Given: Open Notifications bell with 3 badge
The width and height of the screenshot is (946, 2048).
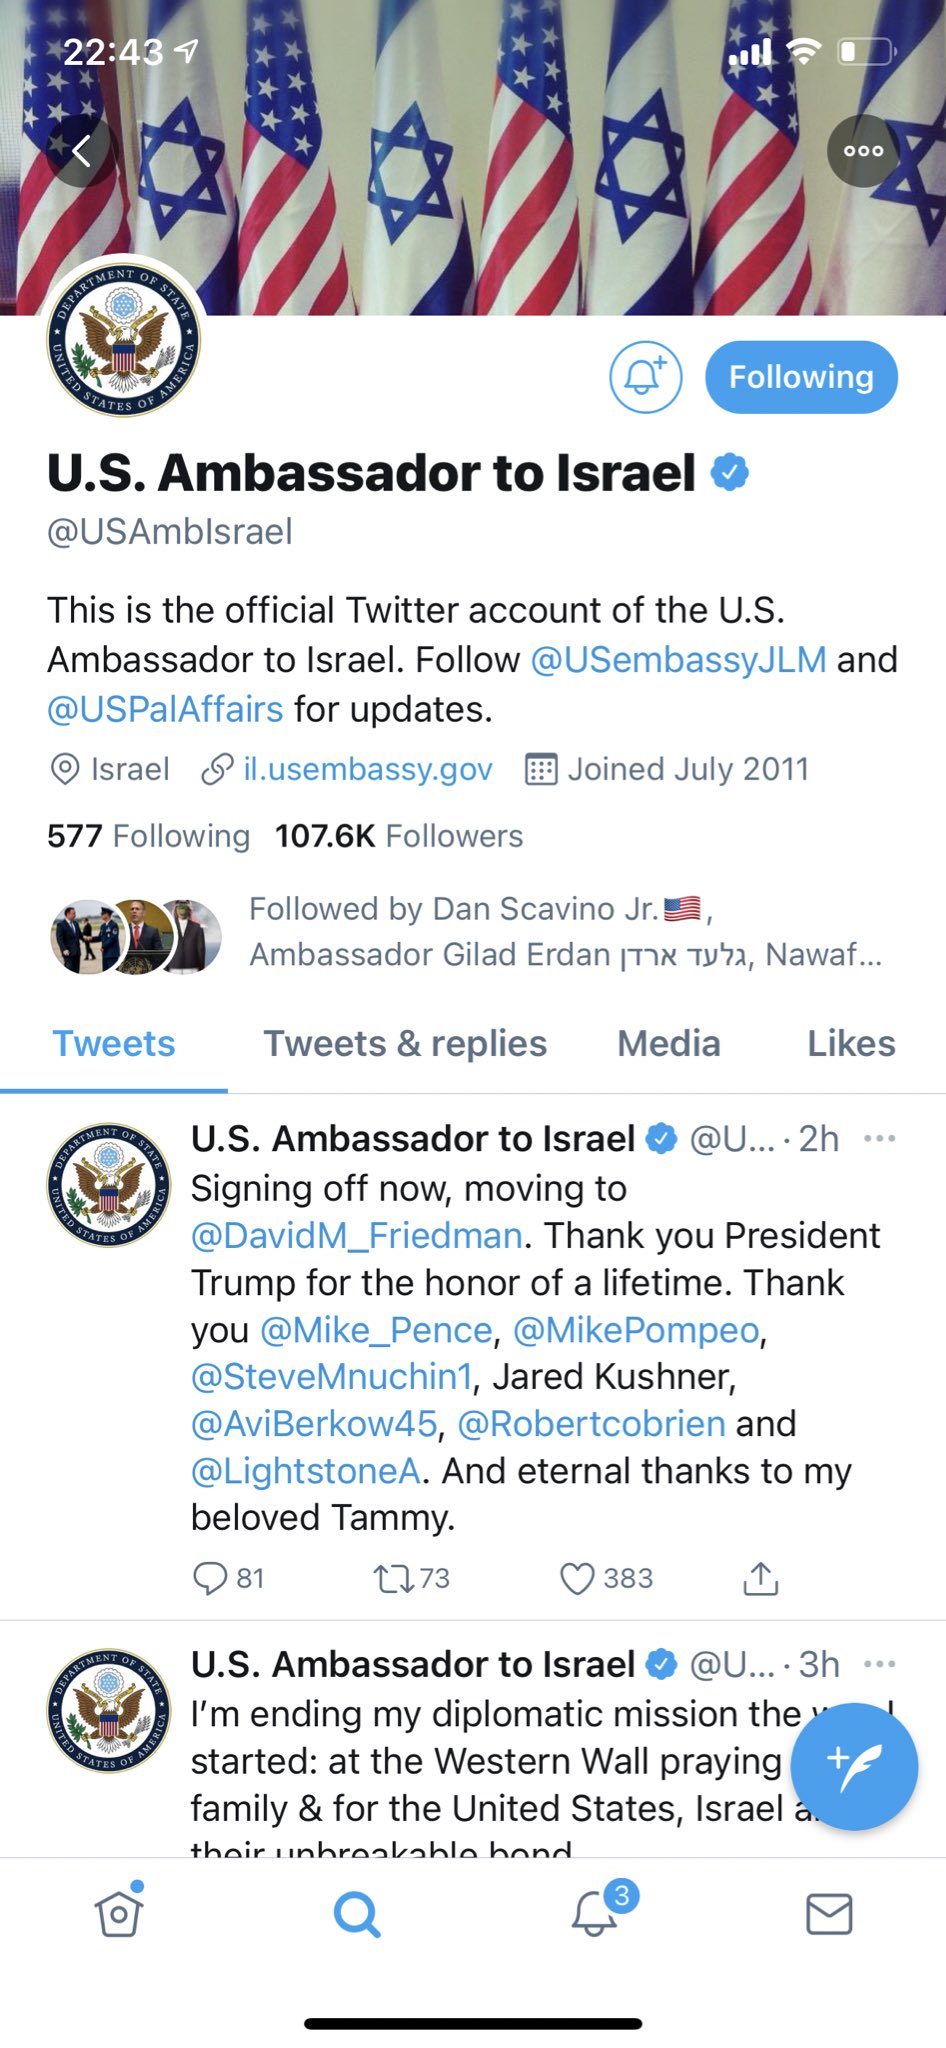Looking at the screenshot, I should pos(595,1914).
